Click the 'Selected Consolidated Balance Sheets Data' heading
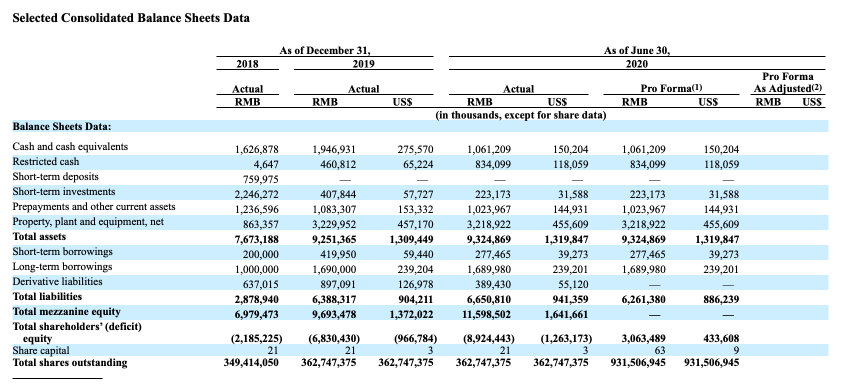Viewport: 848px width, 384px height. (x=131, y=18)
